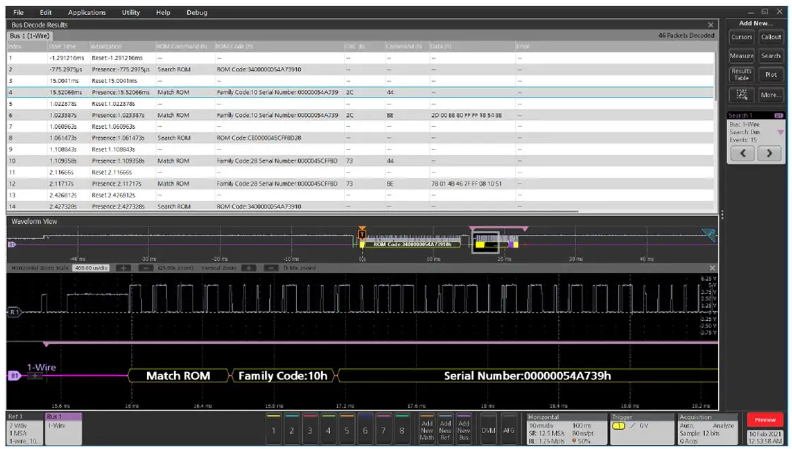Open the Bus 1 1-Wire badge
This screenshot has height=449, width=792.
[x=63, y=429]
